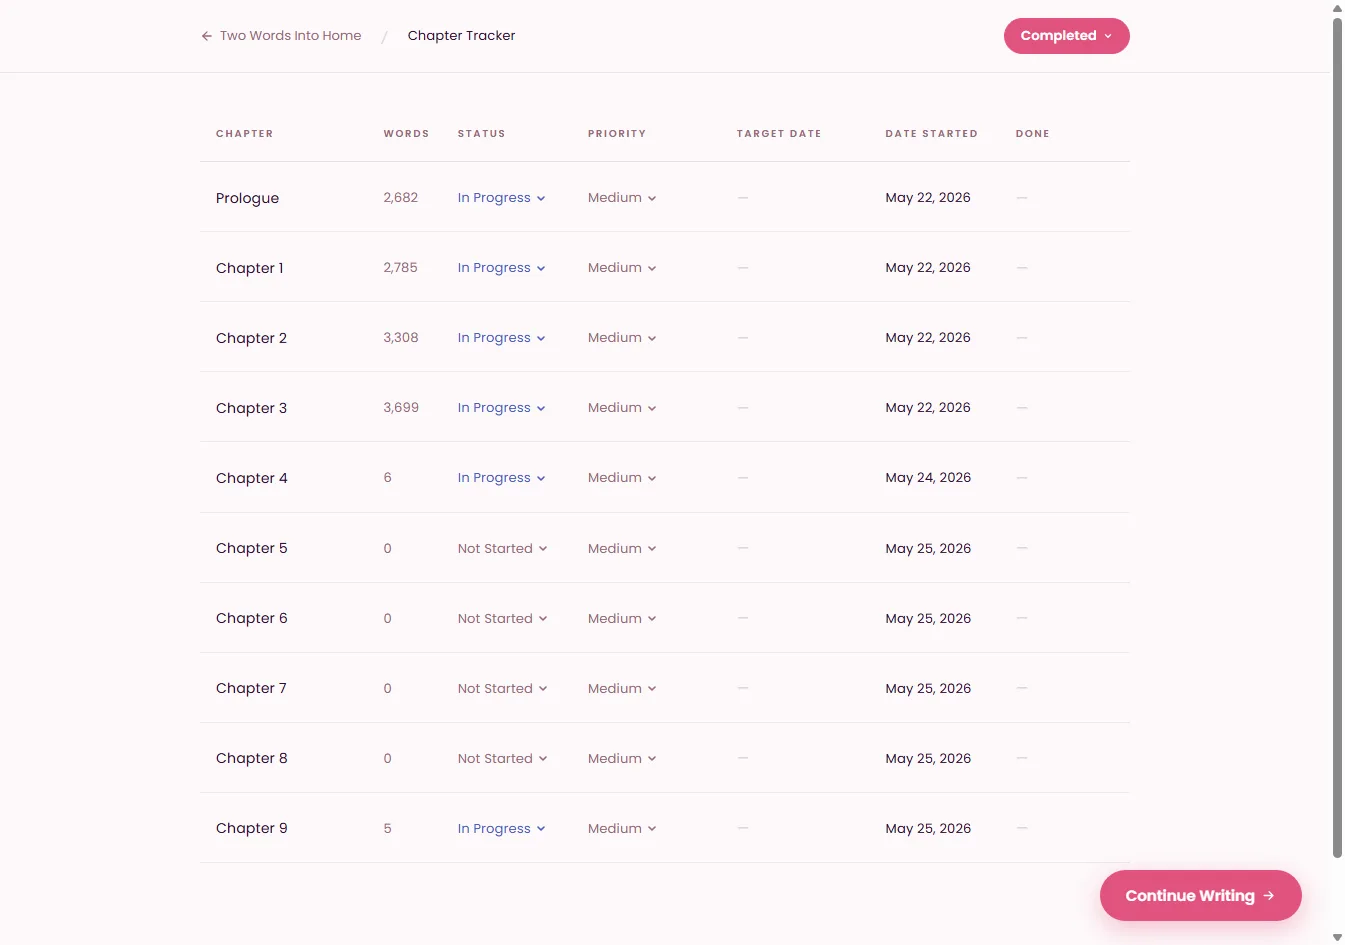Change Chapter 4 priority dropdown
Screen dimensions: 1345x945
(x=622, y=478)
